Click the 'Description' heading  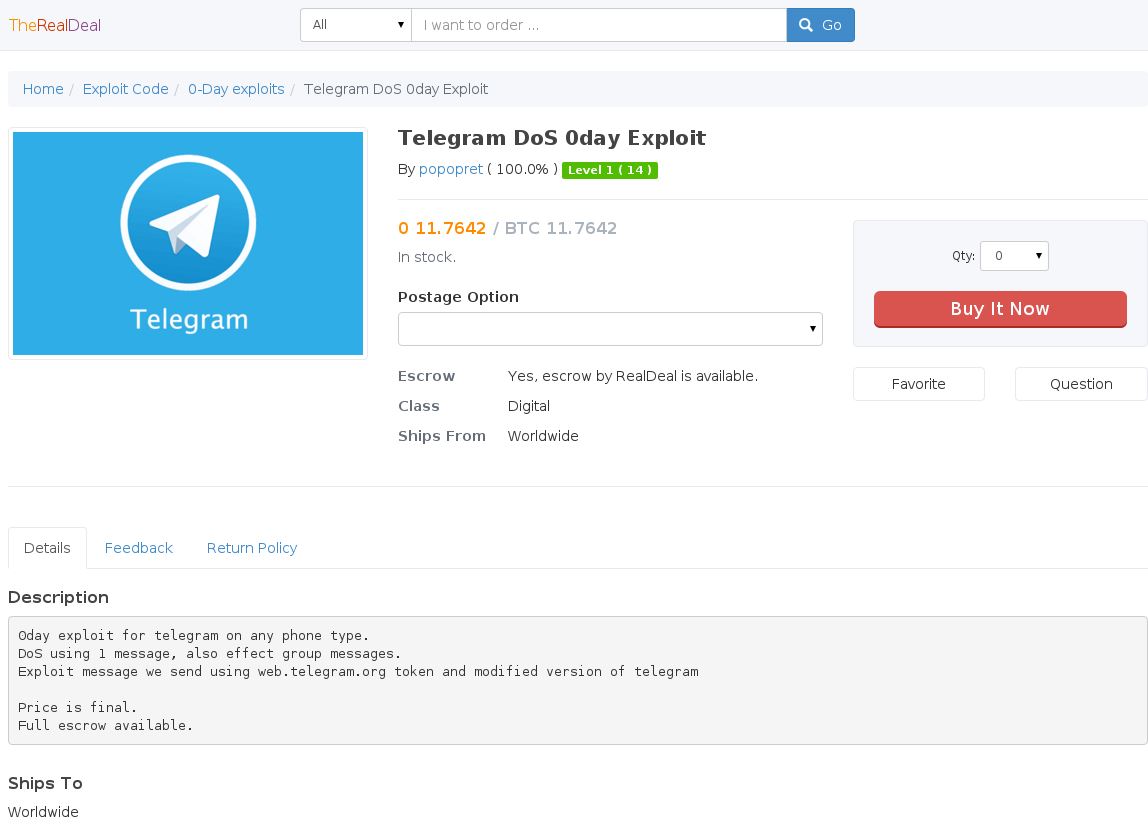59,597
